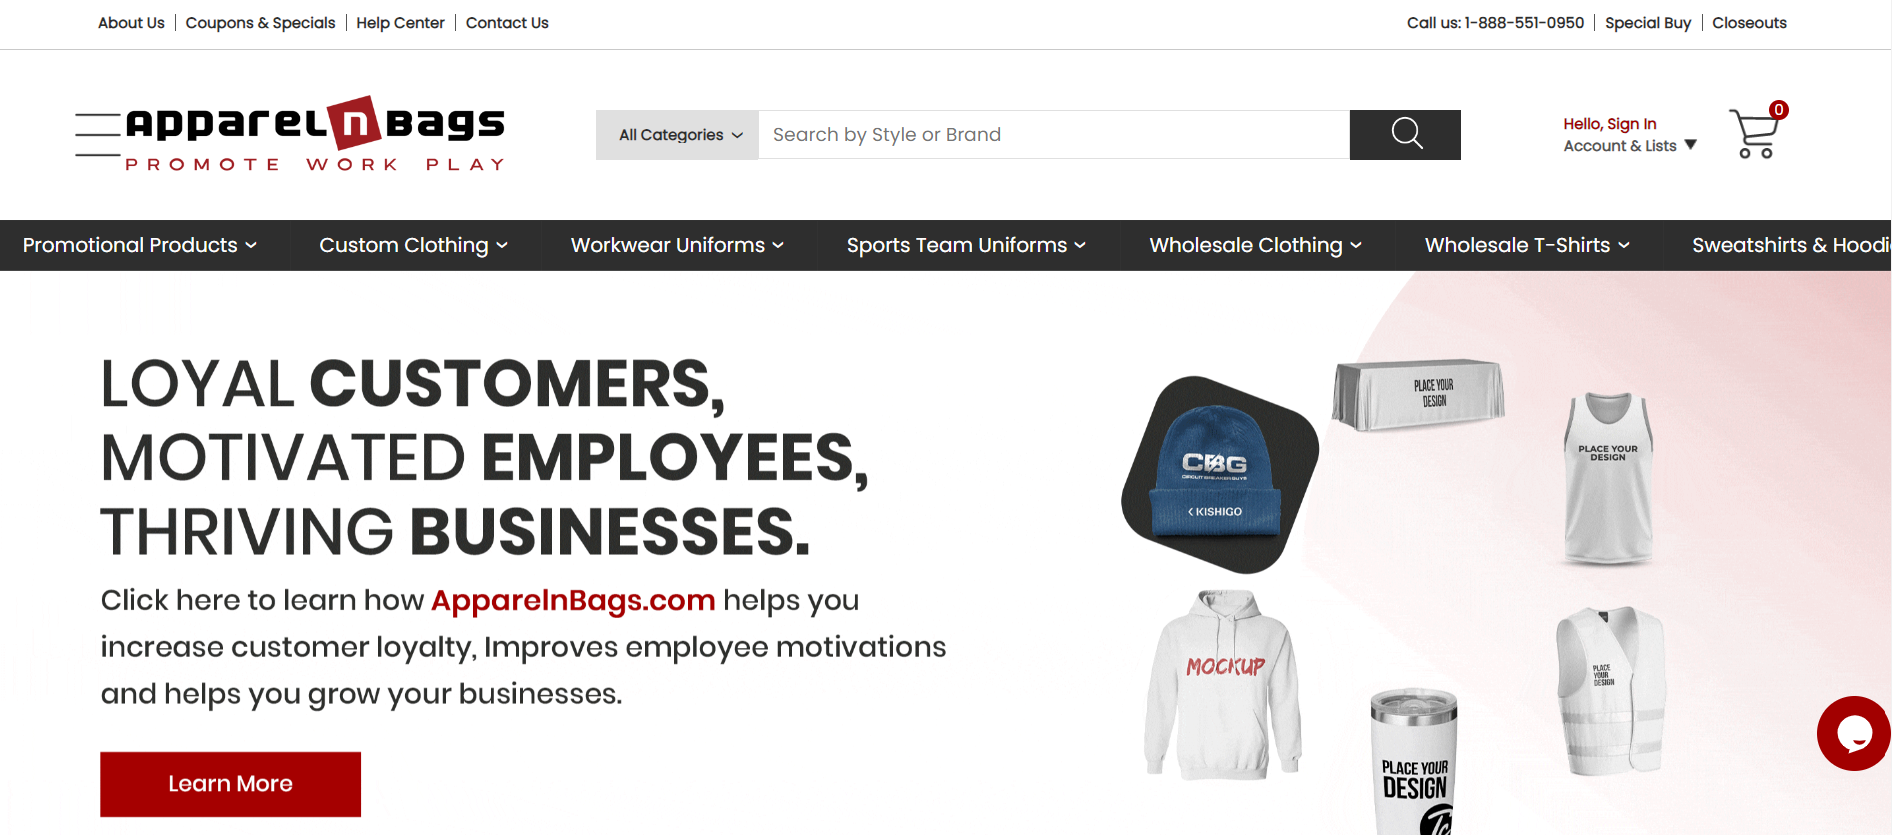
Task: Open the Coupons & Specials link
Action: click(x=260, y=23)
